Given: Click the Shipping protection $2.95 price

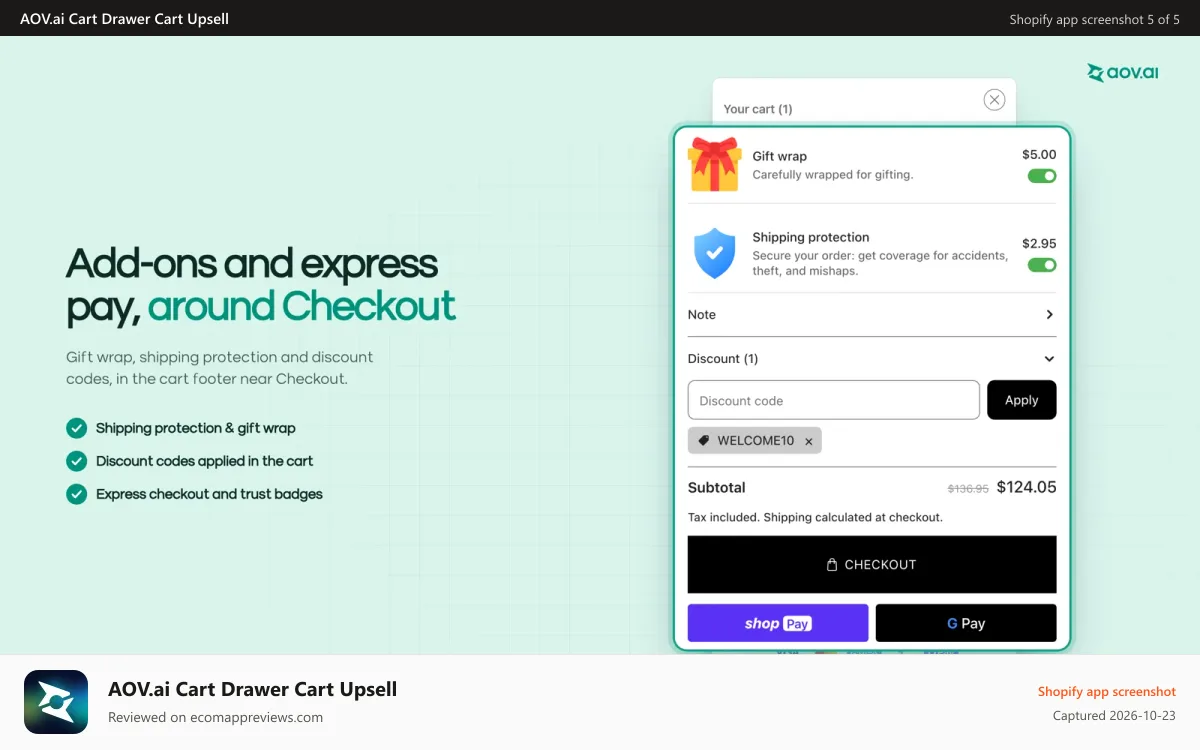Looking at the screenshot, I should 1039,244.
